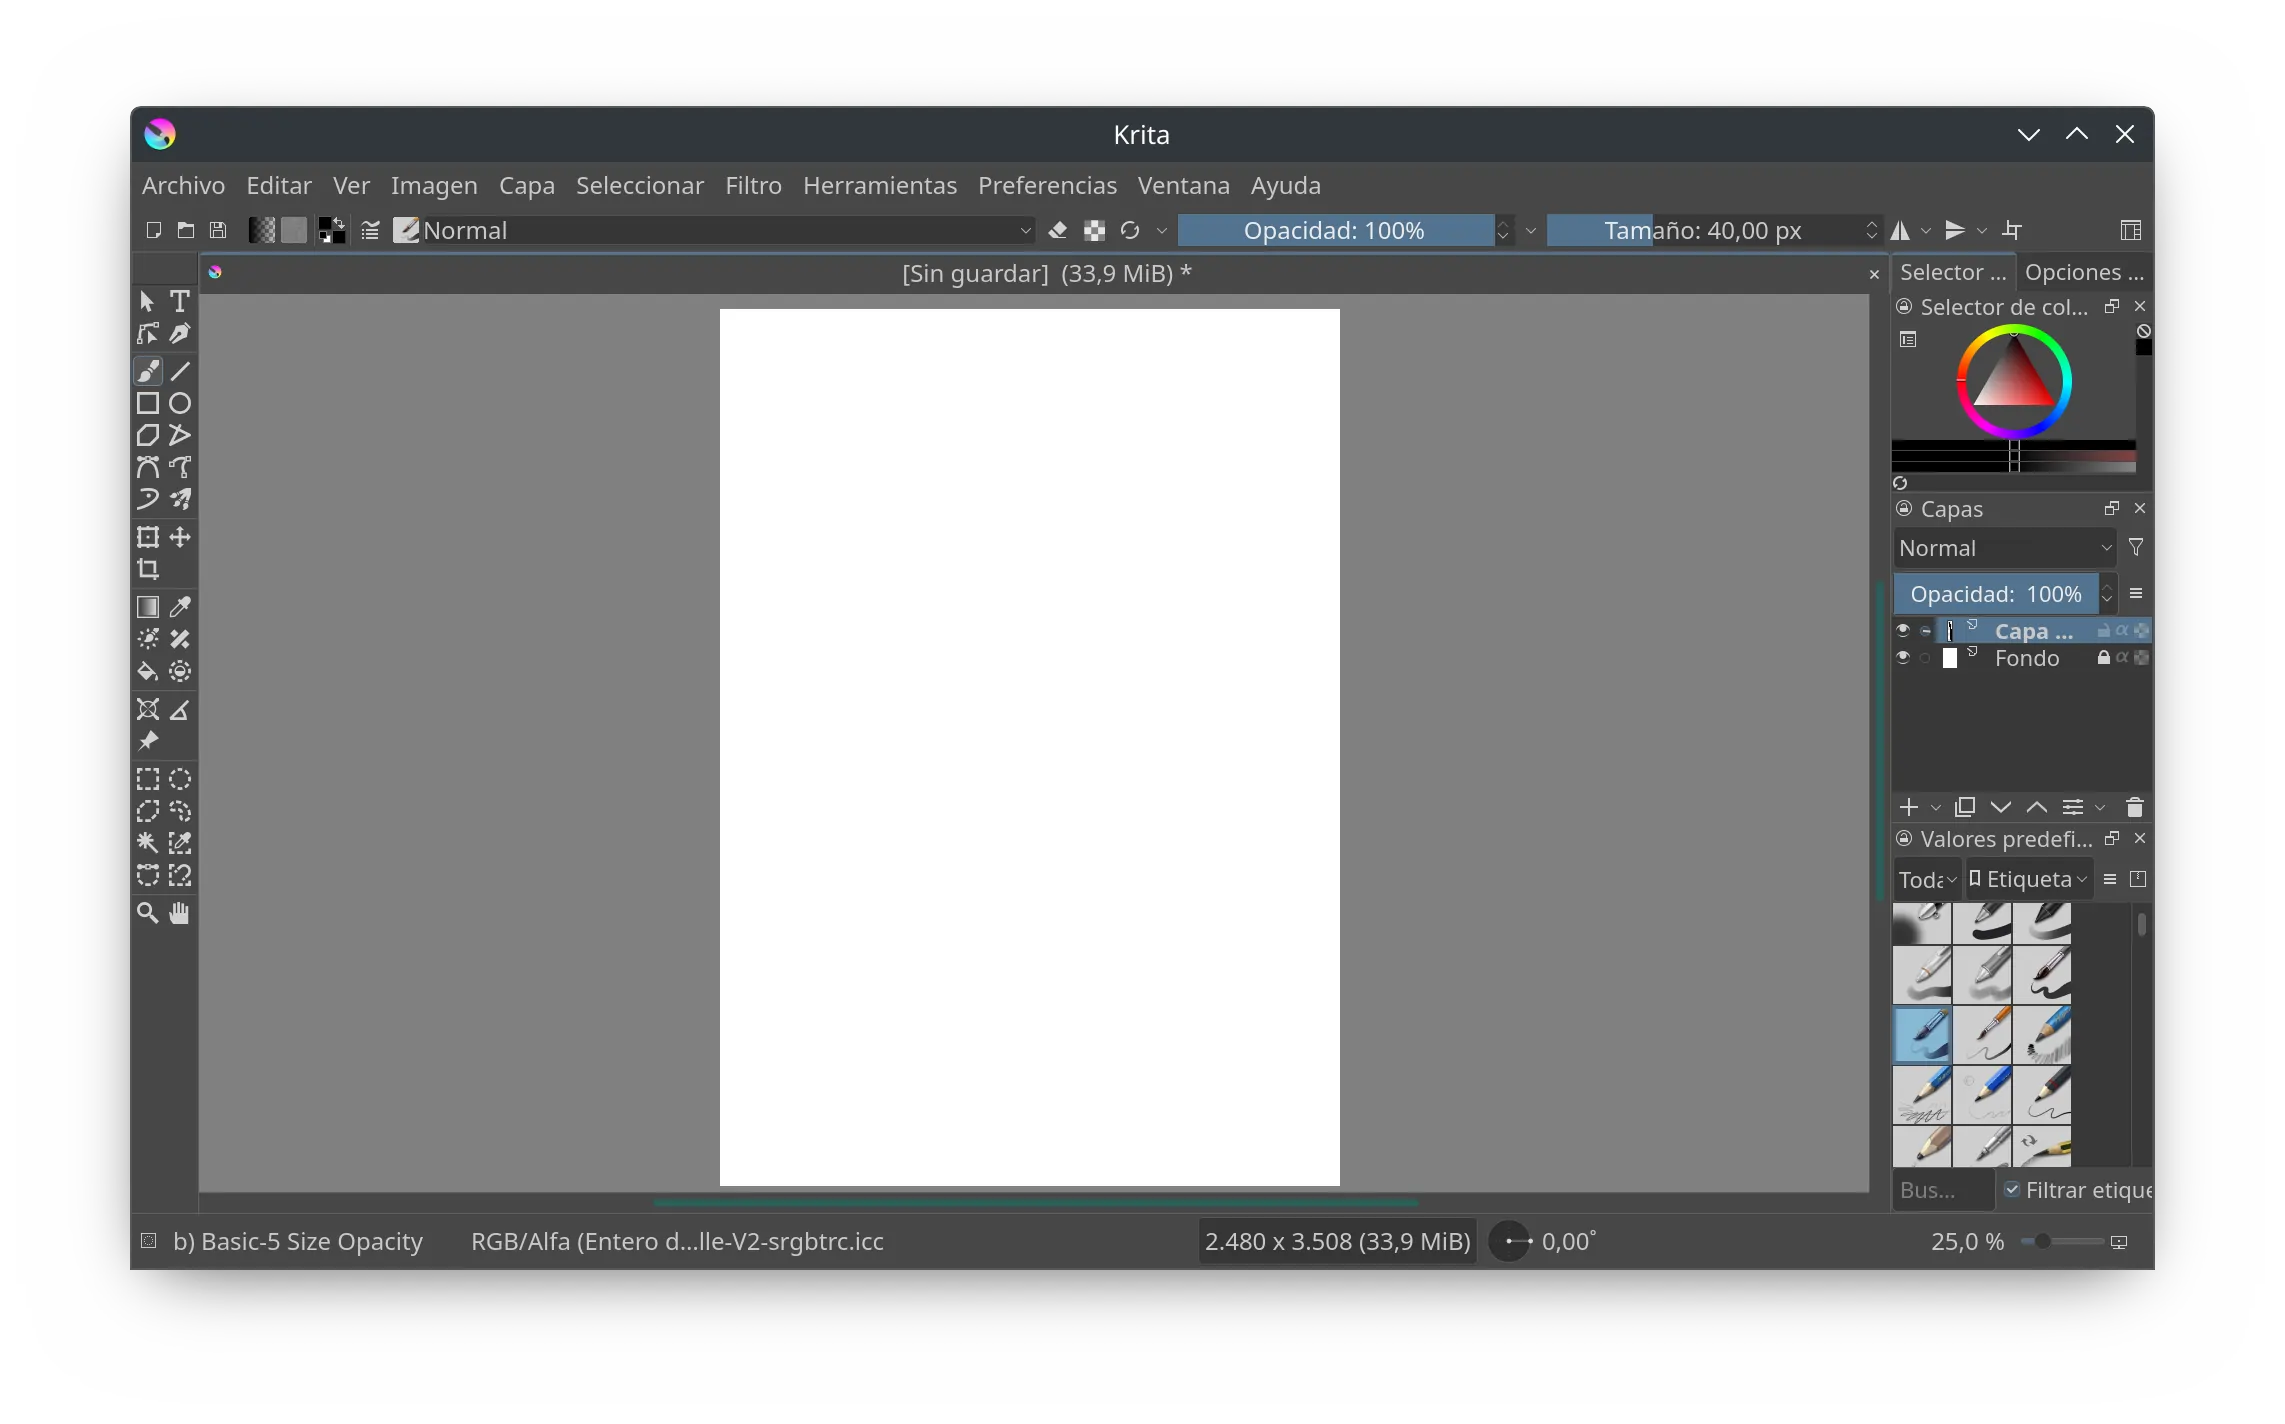Viewport: 2285px width, 1424px height.
Task: Toggle eraser mode in the top toolbar
Action: tap(1058, 231)
